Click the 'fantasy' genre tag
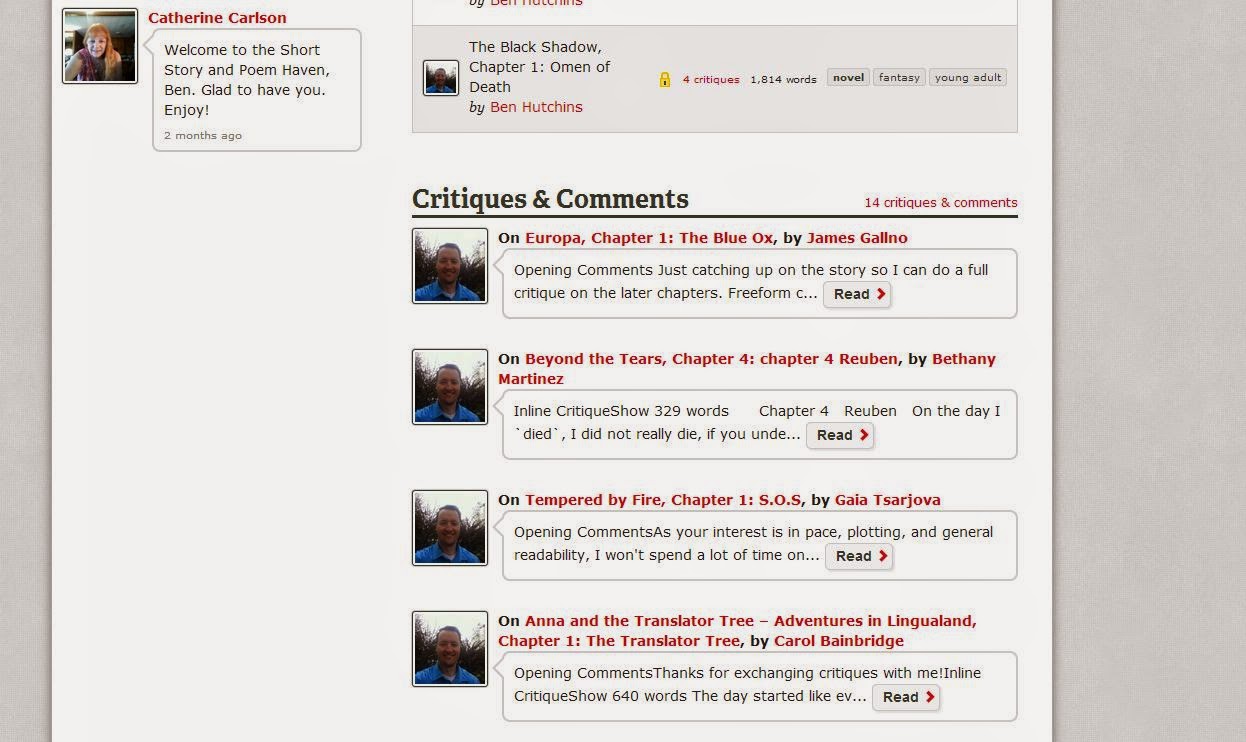Viewport: 1246px width, 742px height. (898, 76)
